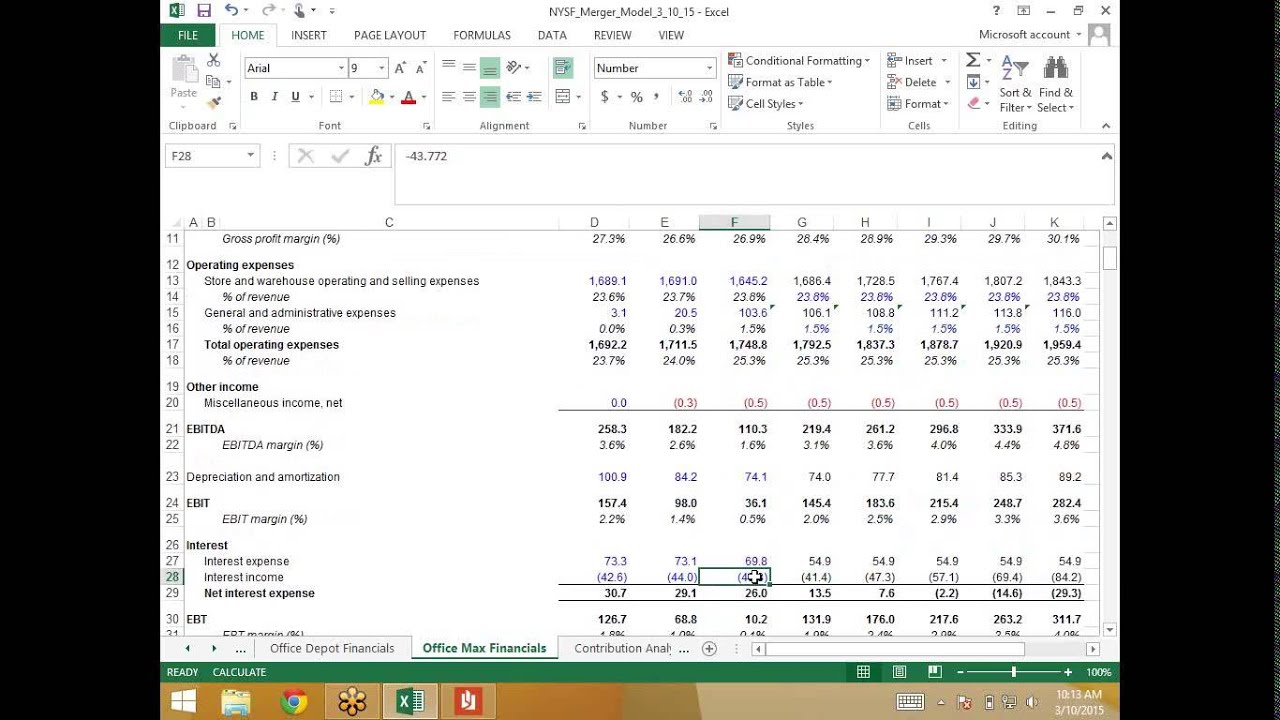Open the FILE tab
Image resolution: width=1280 pixels, height=720 pixels.
tap(188, 35)
